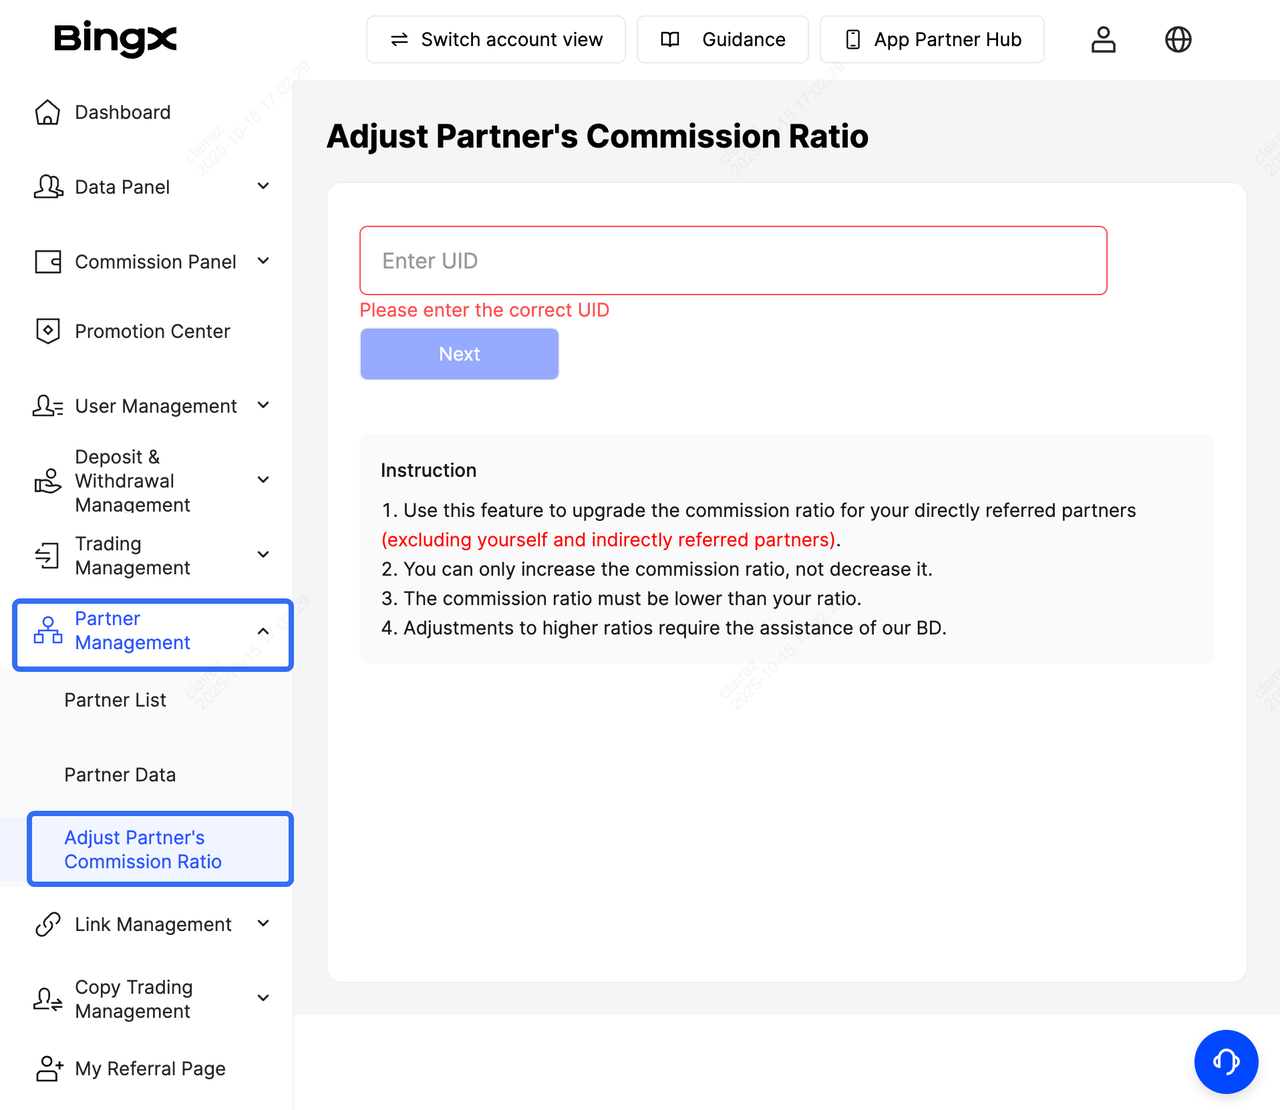Open the headset support chat button
1280x1110 pixels.
1226,1061
